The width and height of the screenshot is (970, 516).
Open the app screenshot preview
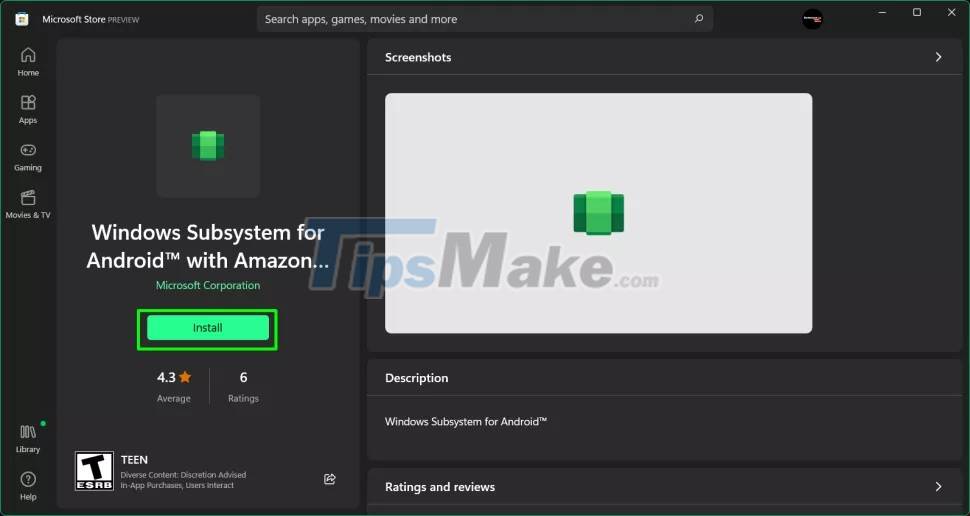coord(598,213)
